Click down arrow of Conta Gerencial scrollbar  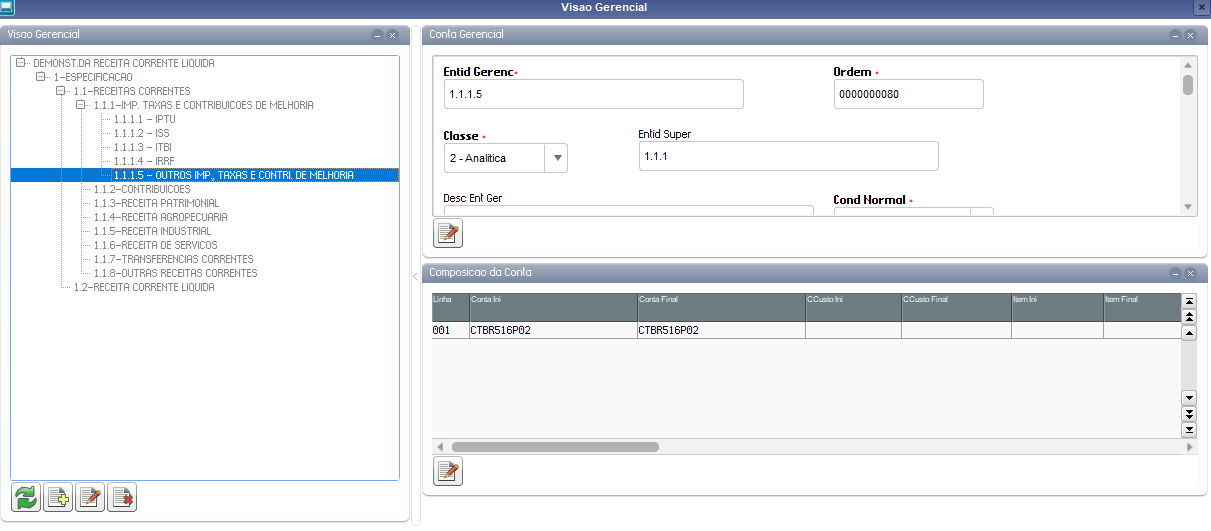coord(1188,207)
